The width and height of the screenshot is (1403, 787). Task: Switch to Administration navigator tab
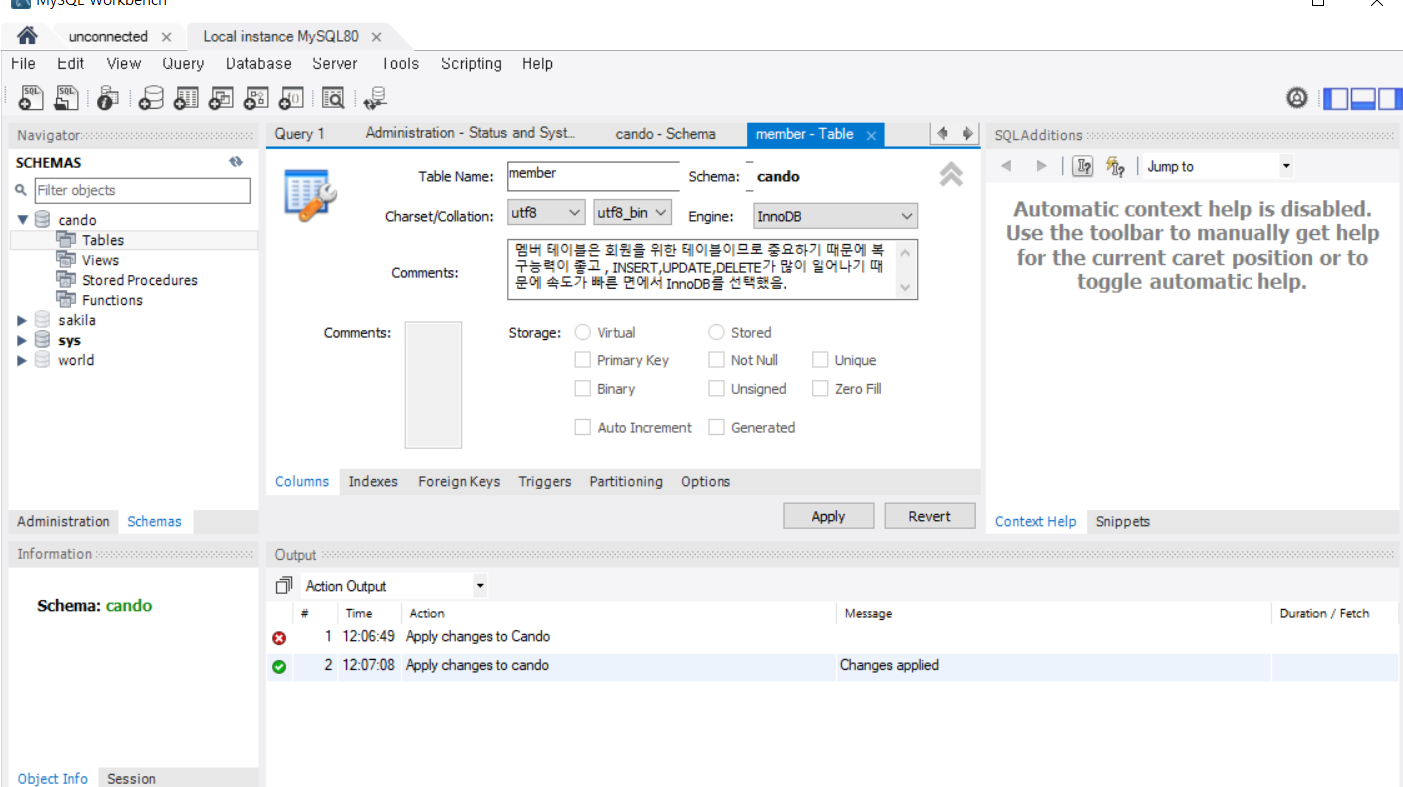point(63,521)
